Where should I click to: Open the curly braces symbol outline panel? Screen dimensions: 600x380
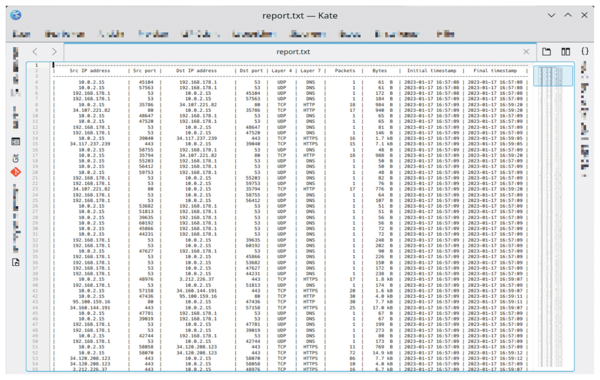coord(585,51)
